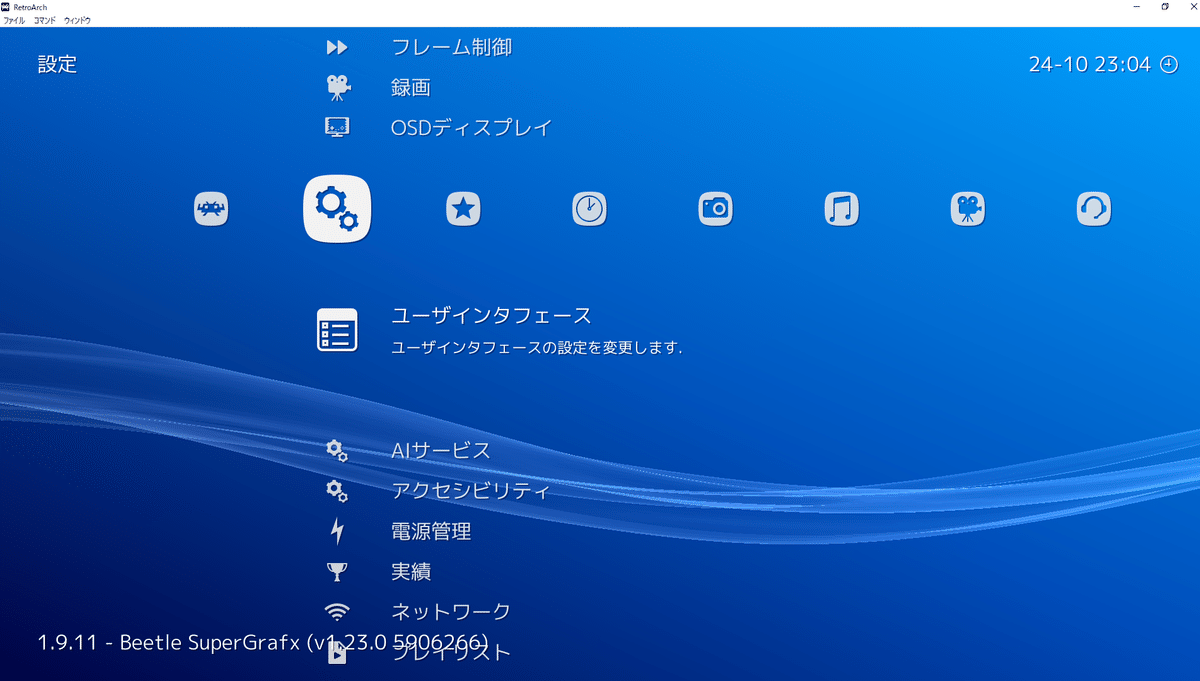Open the Favorites star icon tab
1200x681 pixels.
tap(463, 209)
